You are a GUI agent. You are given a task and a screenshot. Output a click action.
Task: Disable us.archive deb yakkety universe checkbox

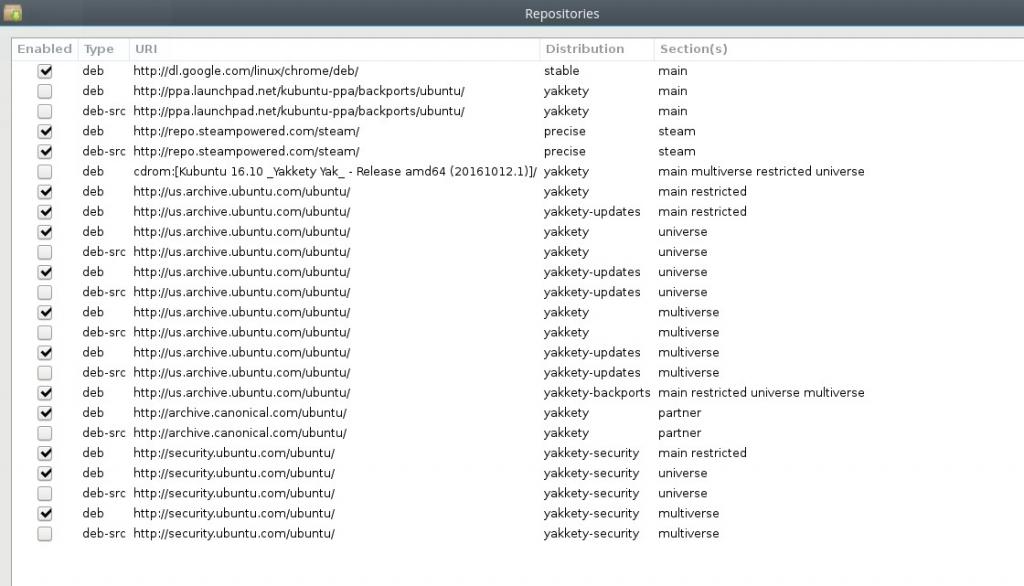click(x=44, y=232)
